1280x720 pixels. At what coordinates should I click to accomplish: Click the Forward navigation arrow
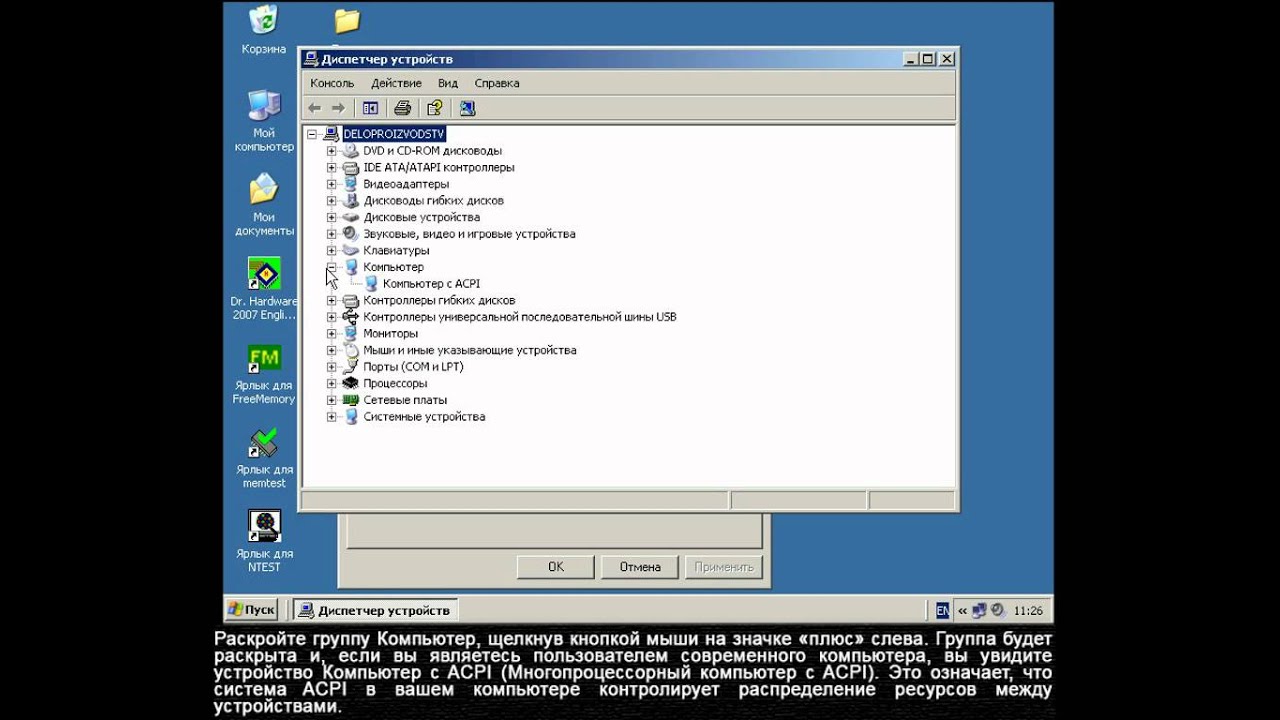pyautogui.click(x=338, y=108)
